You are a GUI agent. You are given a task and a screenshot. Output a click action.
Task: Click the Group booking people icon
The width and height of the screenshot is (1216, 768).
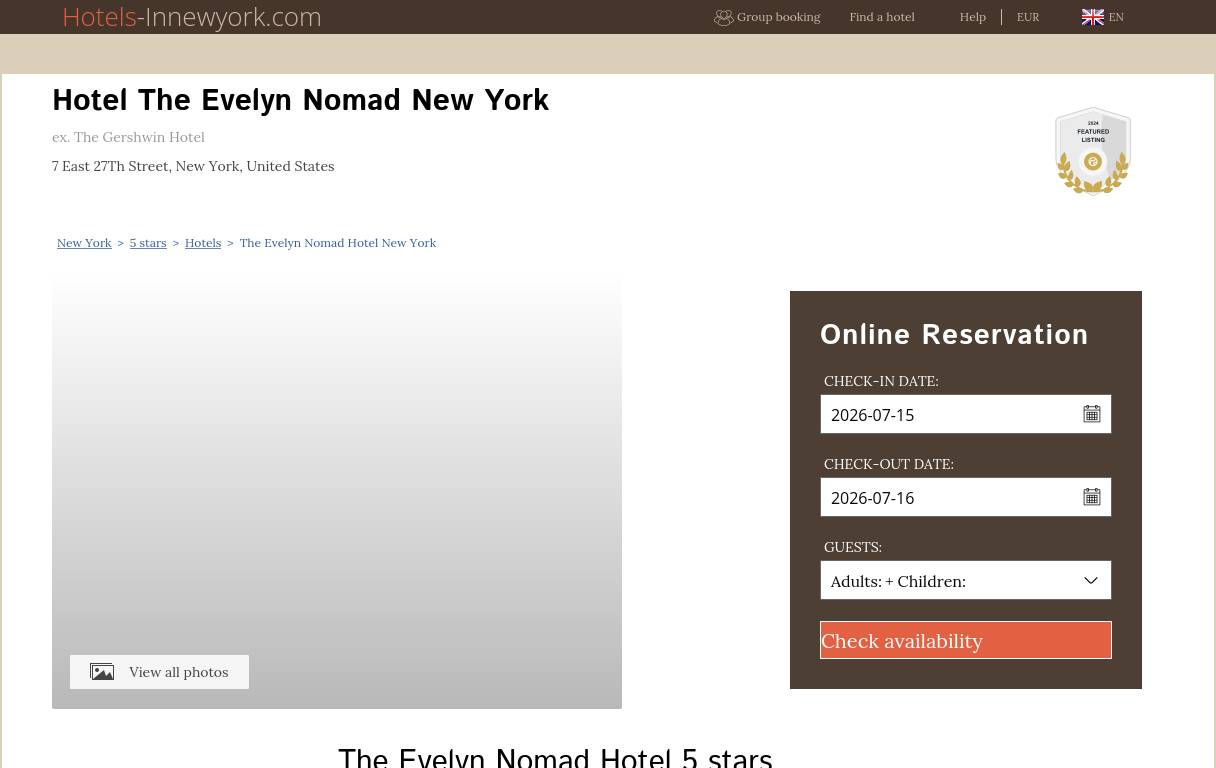click(x=723, y=17)
